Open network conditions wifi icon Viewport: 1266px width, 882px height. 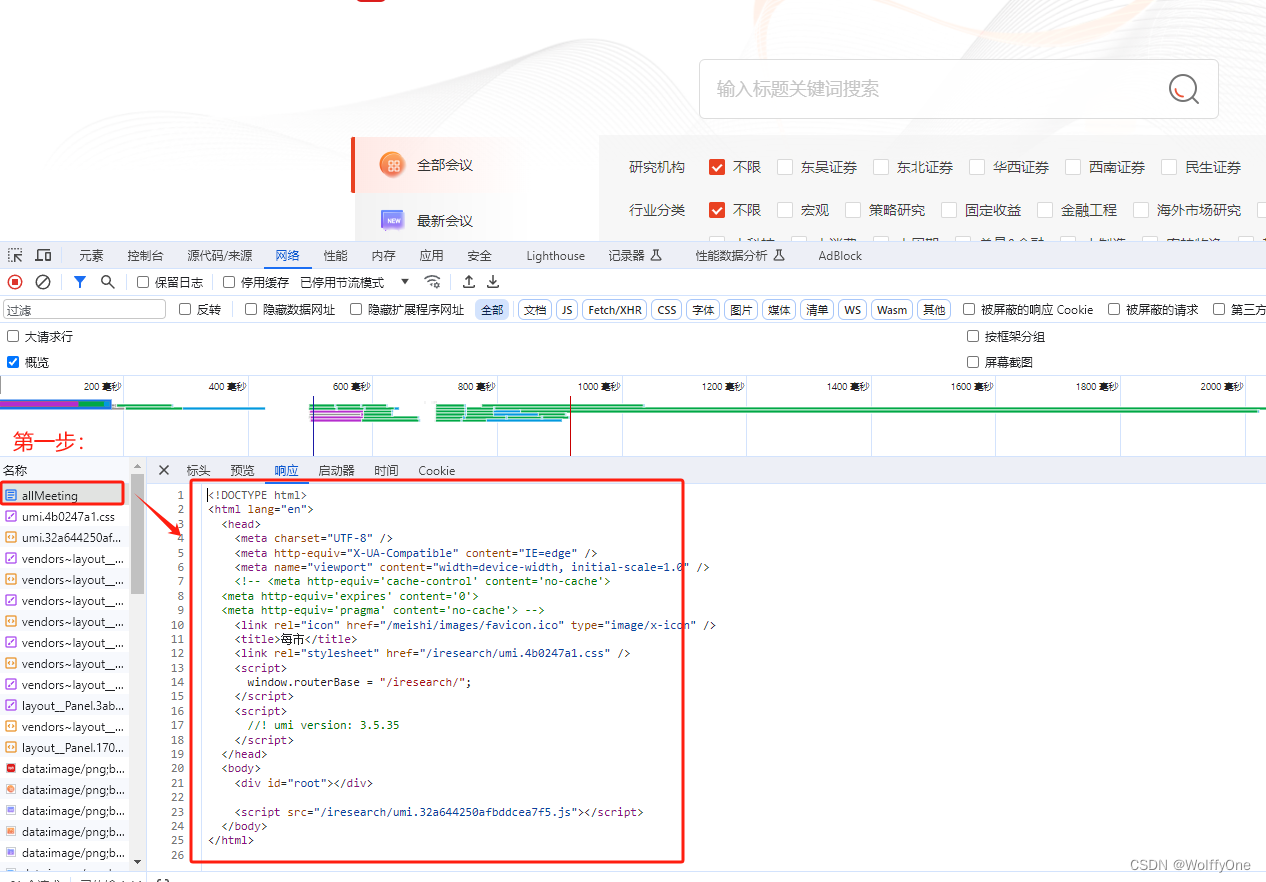click(x=432, y=282)
